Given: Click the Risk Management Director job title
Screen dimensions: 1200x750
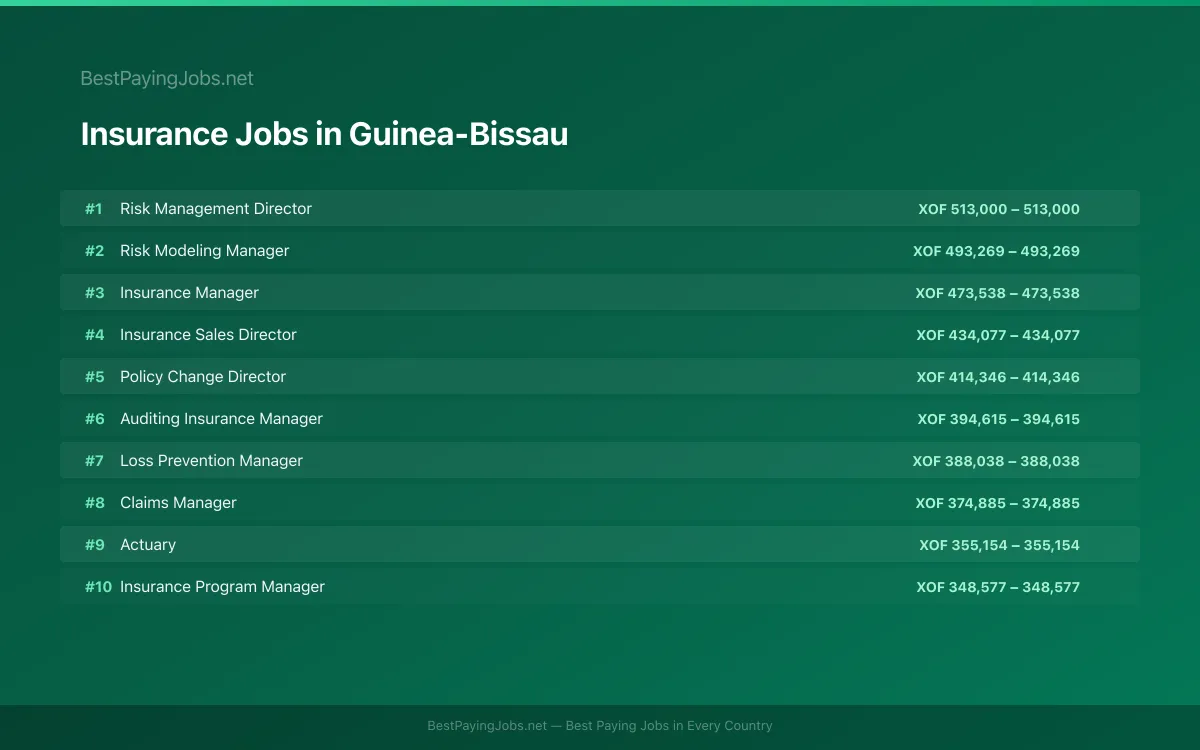Looking at the screenshot, I should click(216, 209).
